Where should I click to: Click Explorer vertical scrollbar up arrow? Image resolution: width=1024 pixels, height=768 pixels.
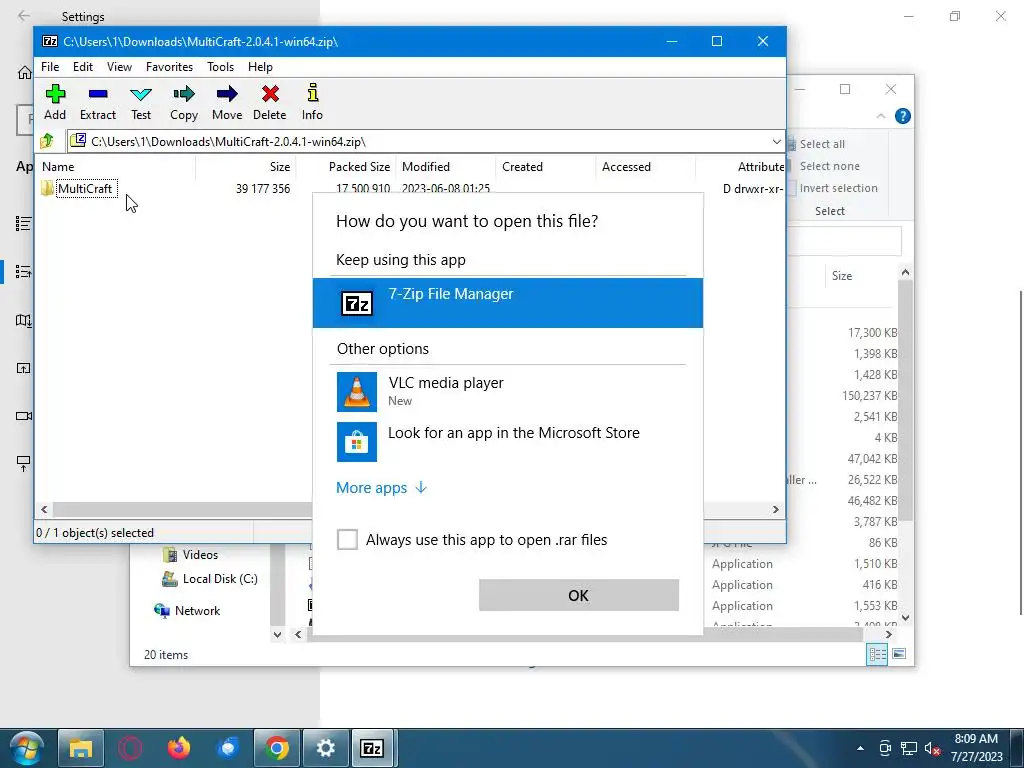click(x=905, y=272)
